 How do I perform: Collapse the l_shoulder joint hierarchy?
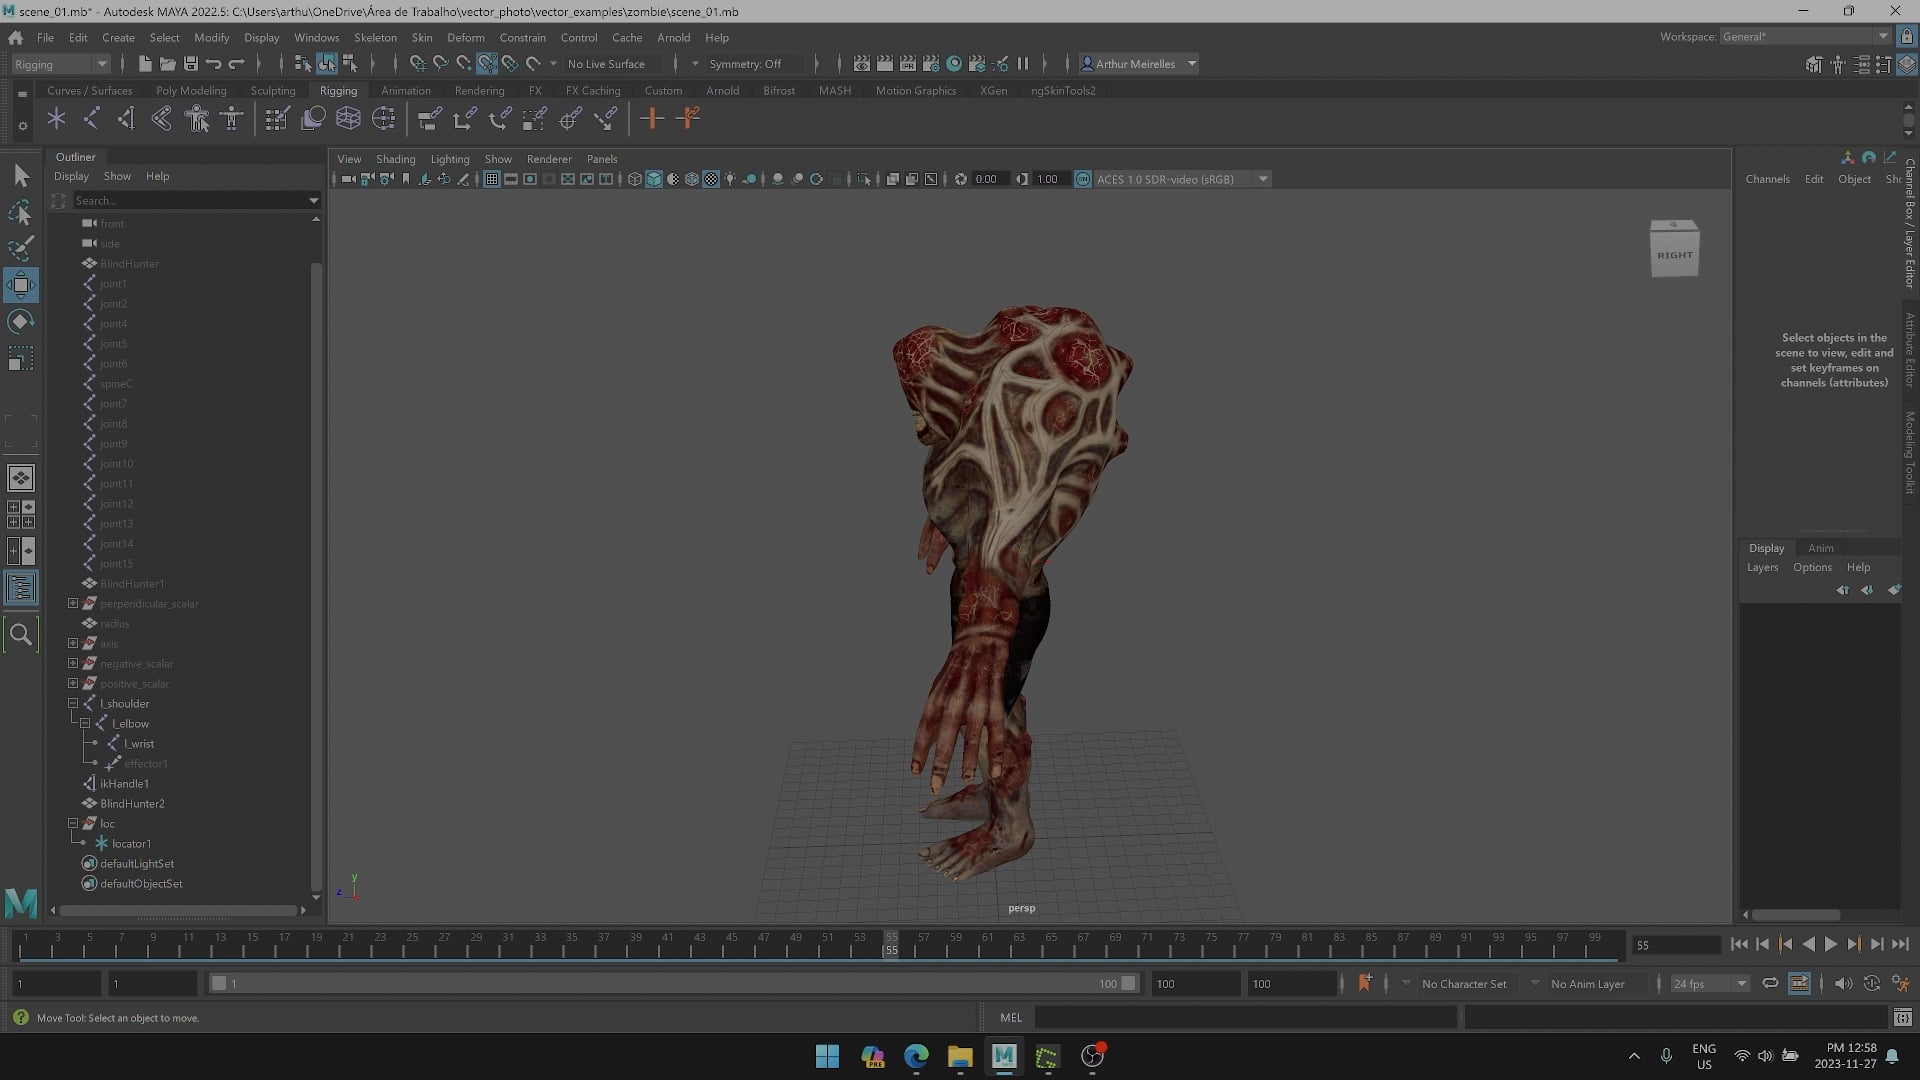click(x=73, y=704)
